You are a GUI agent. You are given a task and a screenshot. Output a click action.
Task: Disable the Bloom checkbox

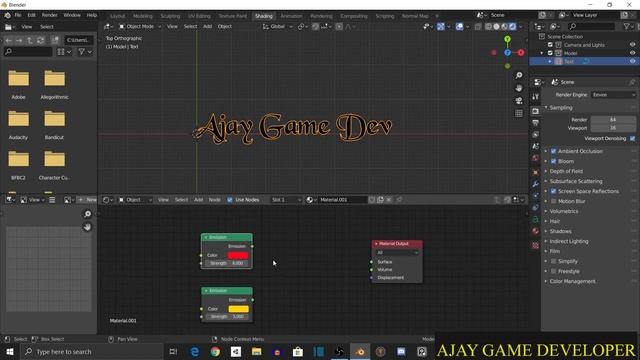point(553,161)
